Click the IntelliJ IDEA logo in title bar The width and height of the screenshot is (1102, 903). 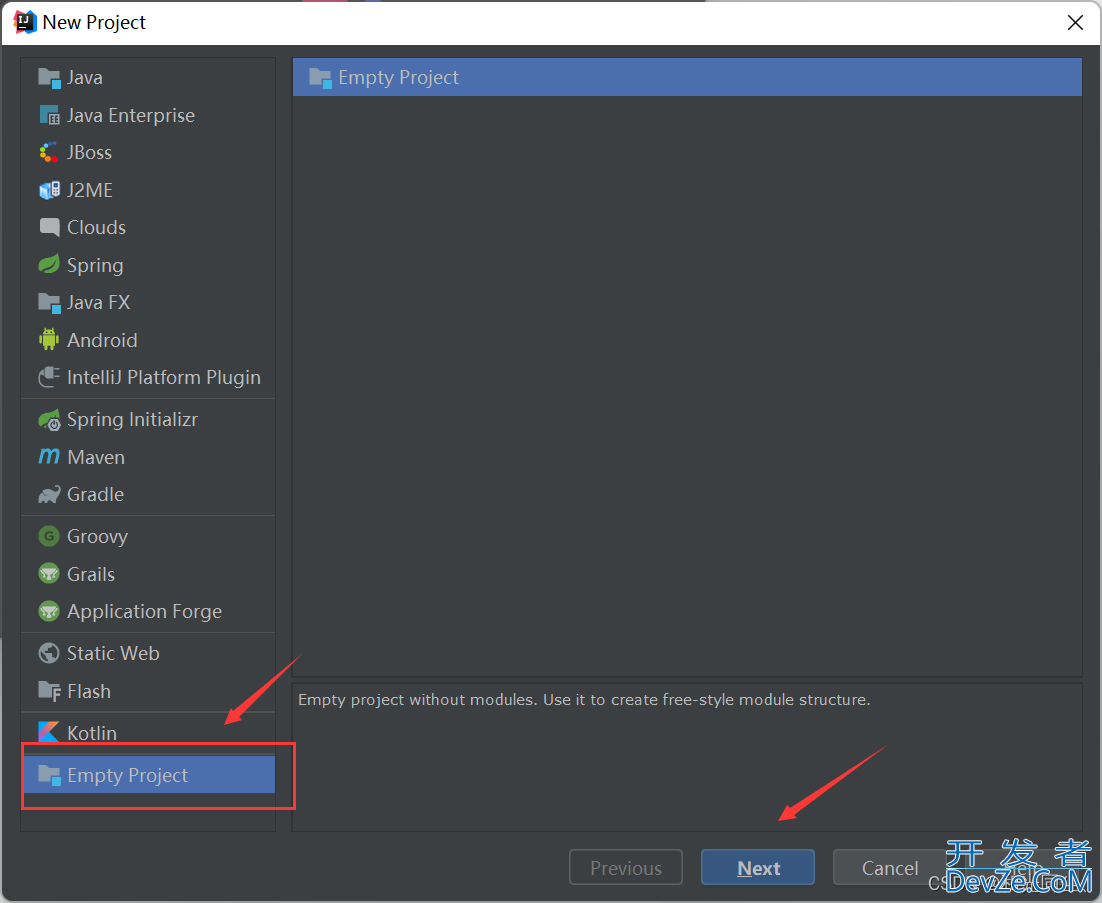pyautogui.click(x=25, y=22)
